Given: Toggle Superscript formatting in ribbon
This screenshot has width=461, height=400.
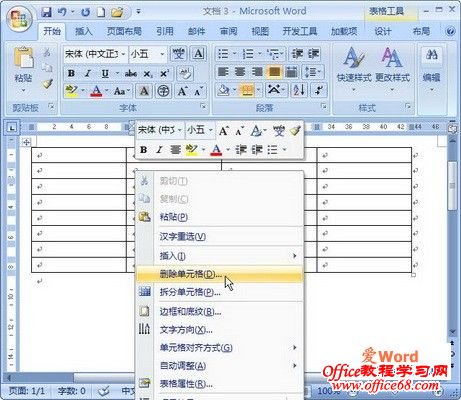Looking at the screenshot, I should point(164,73).
